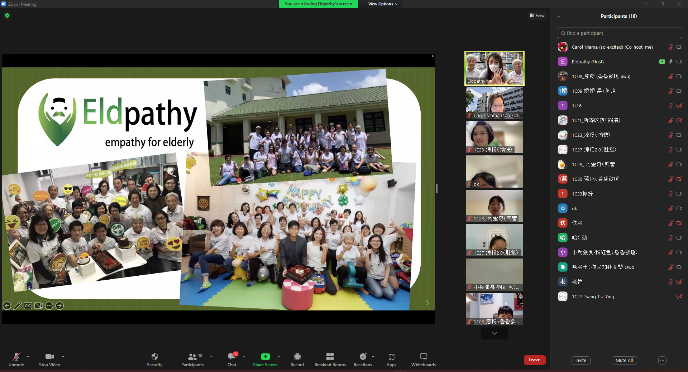Click the Find a participant search field
688x372 pixels.
[619, 33]
